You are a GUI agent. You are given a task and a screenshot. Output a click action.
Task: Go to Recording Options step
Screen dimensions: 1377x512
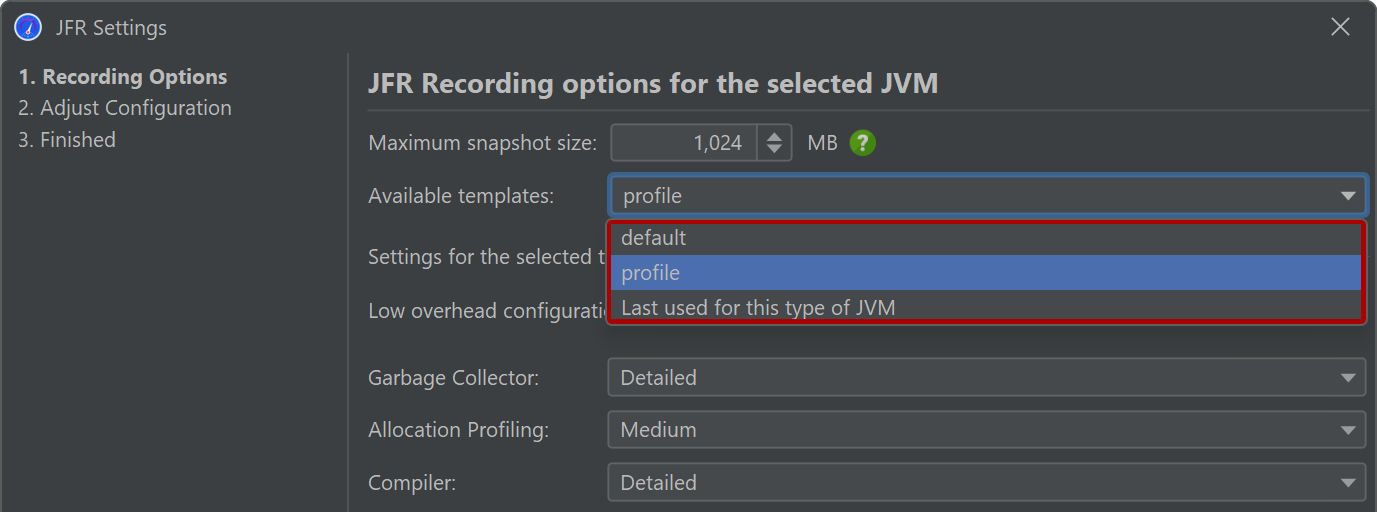(123, 77)
